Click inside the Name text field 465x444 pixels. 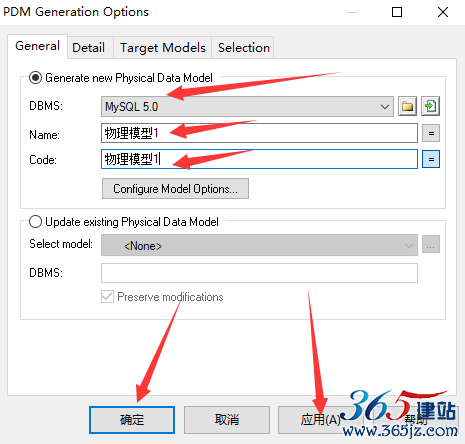coord(259,133)
